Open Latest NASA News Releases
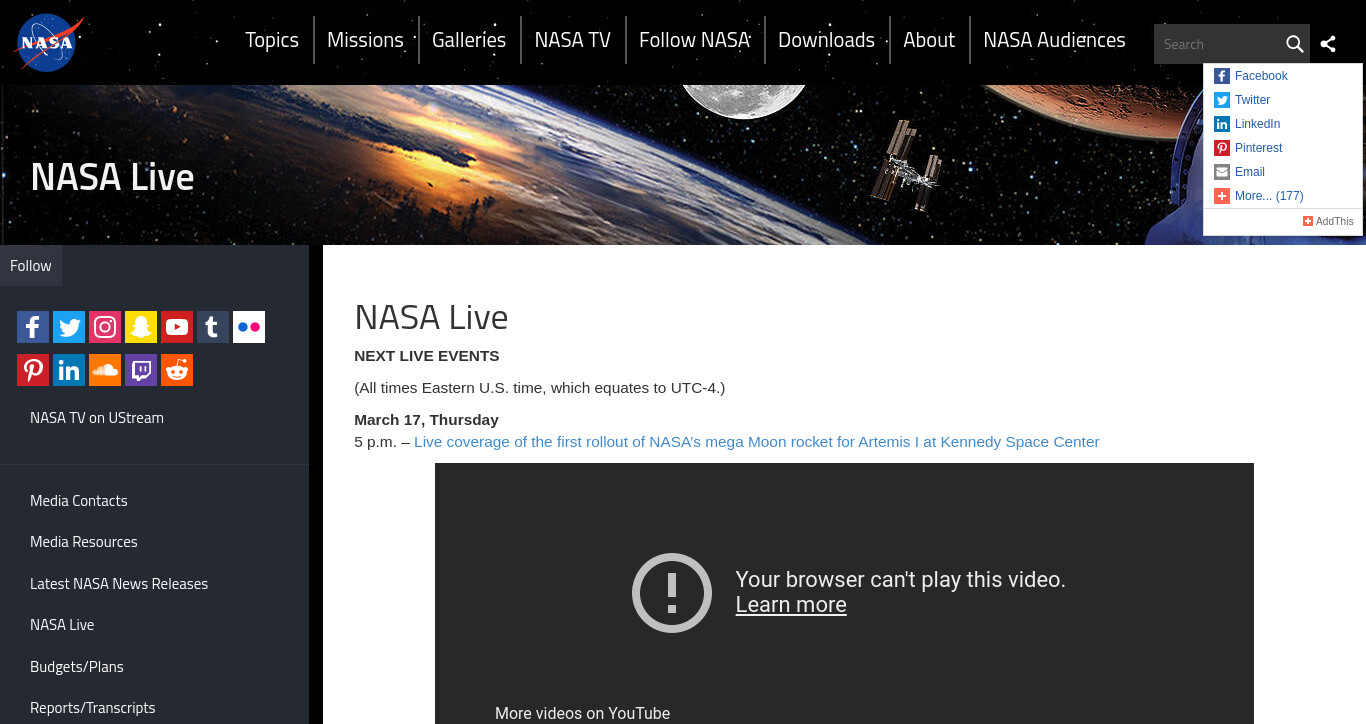 click(x=119, y=584)
